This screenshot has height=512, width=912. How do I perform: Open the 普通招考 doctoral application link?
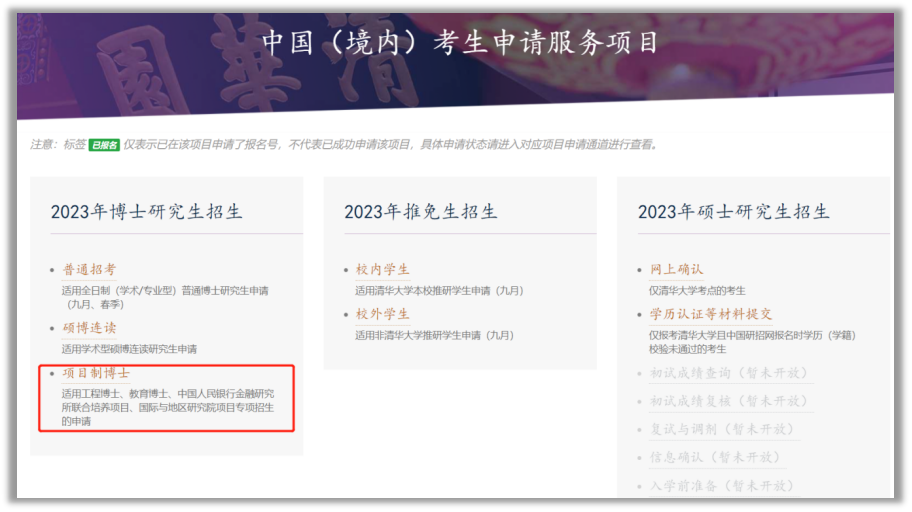click(x=89, y=270)
